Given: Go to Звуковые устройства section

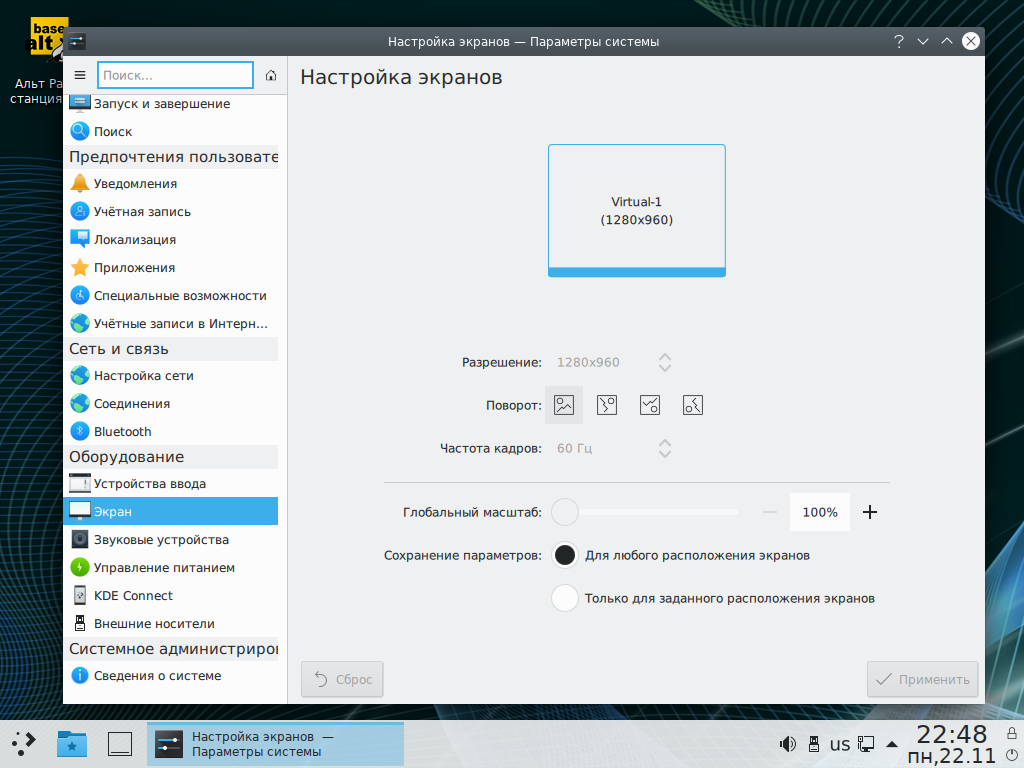Looking at the screenshot, I should (x=161, y=540).
